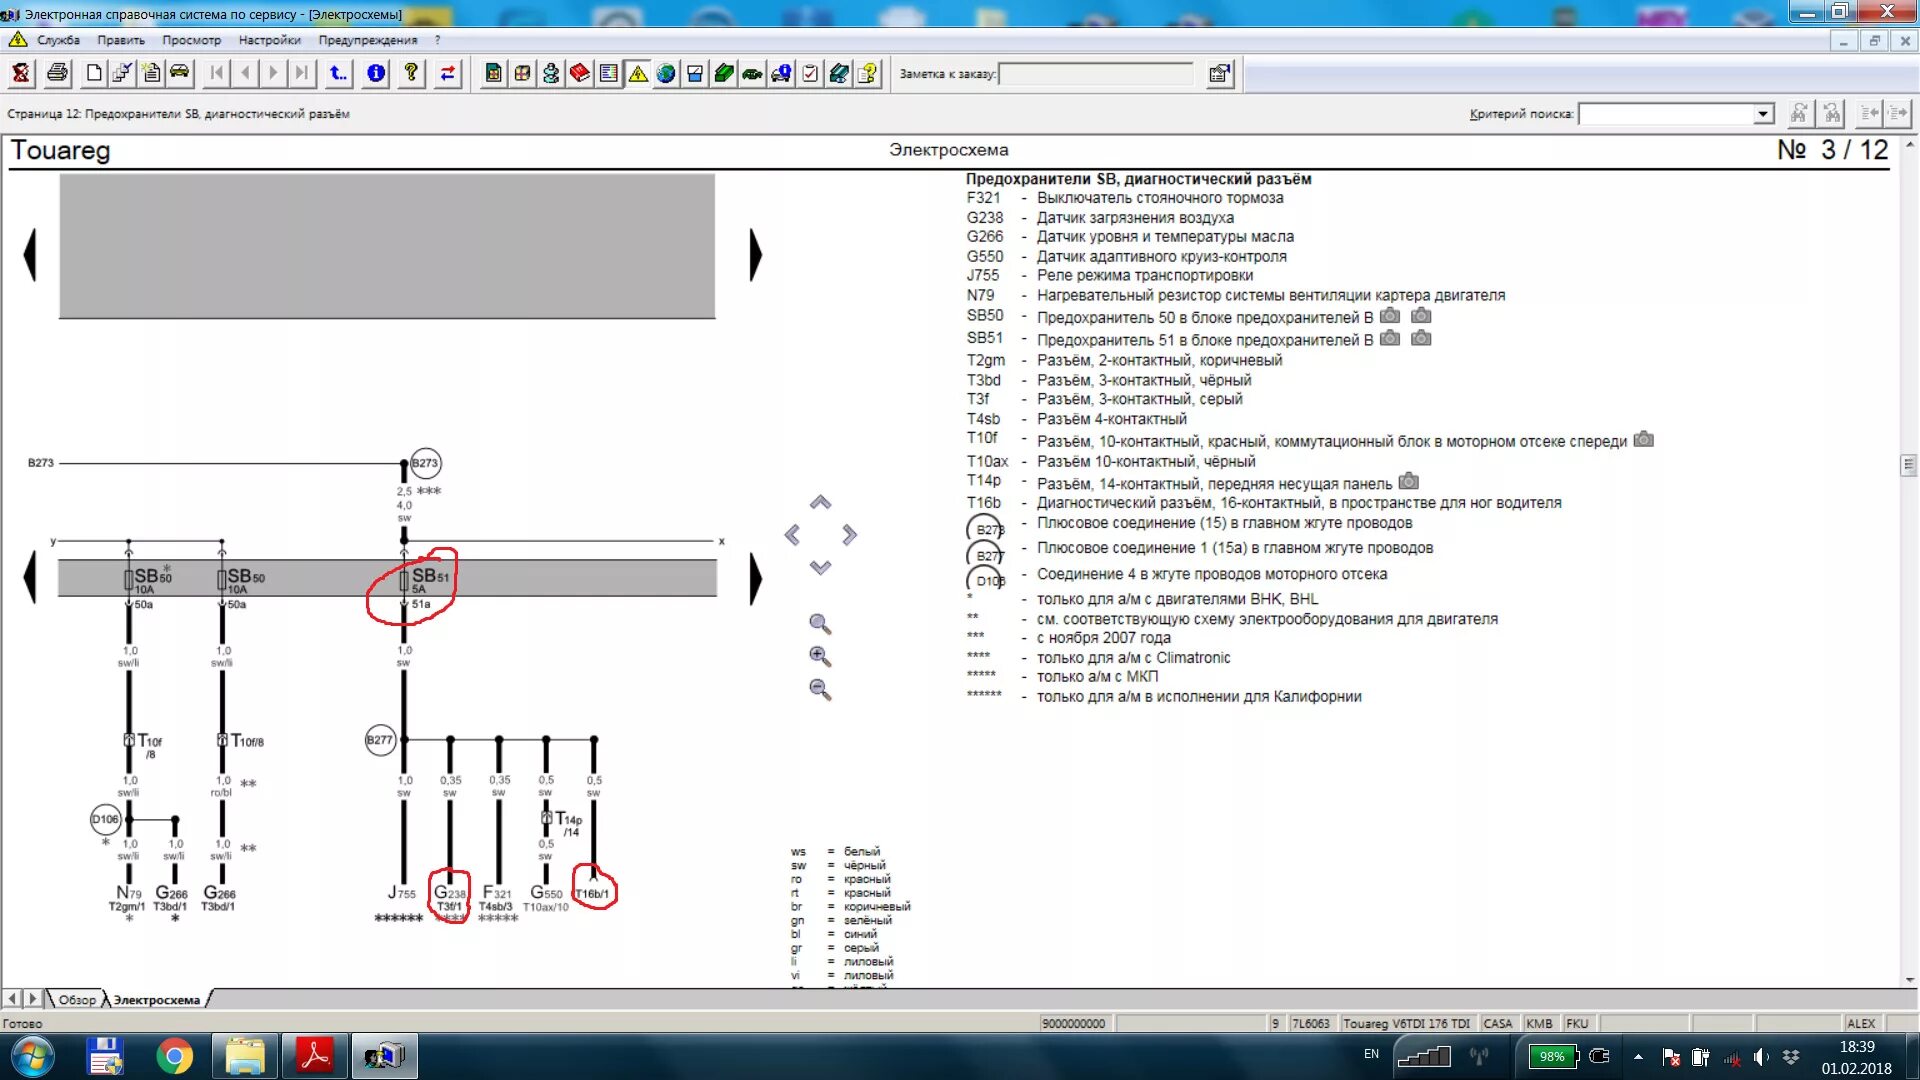Click the clipboard checklist toolbar icon
The image size is (1920, 1080).
click(x=810, y=73)
